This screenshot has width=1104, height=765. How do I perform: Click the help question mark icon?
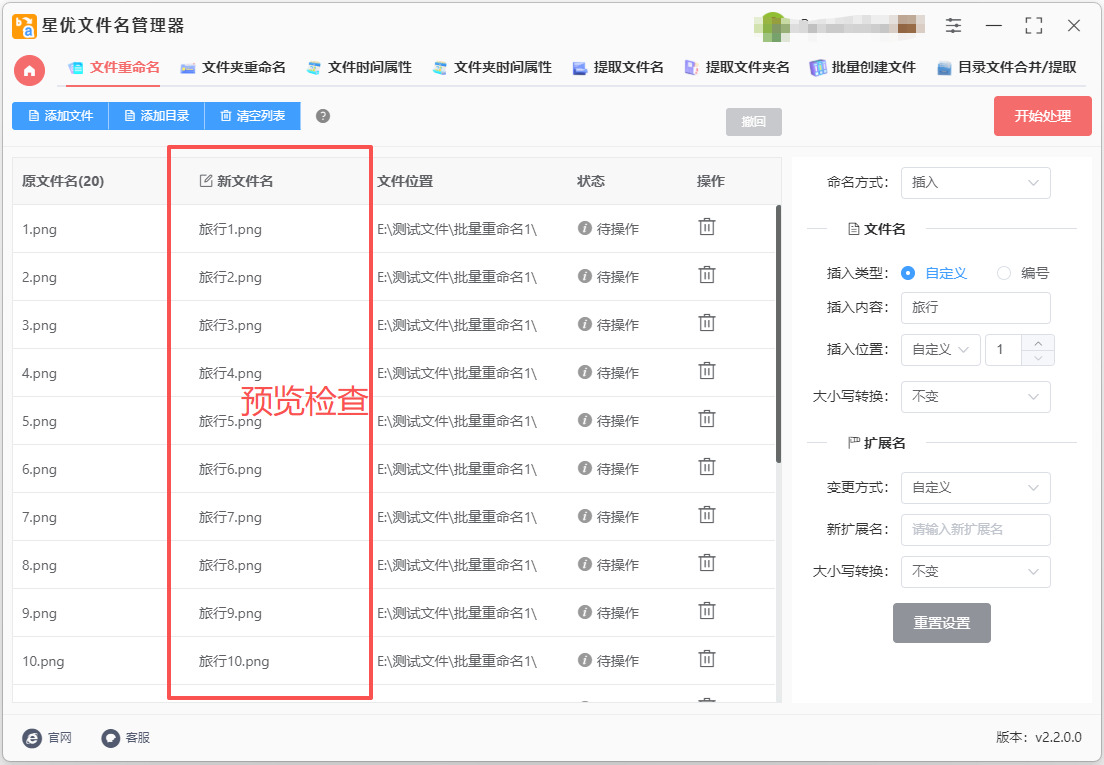tap(323, 116)
